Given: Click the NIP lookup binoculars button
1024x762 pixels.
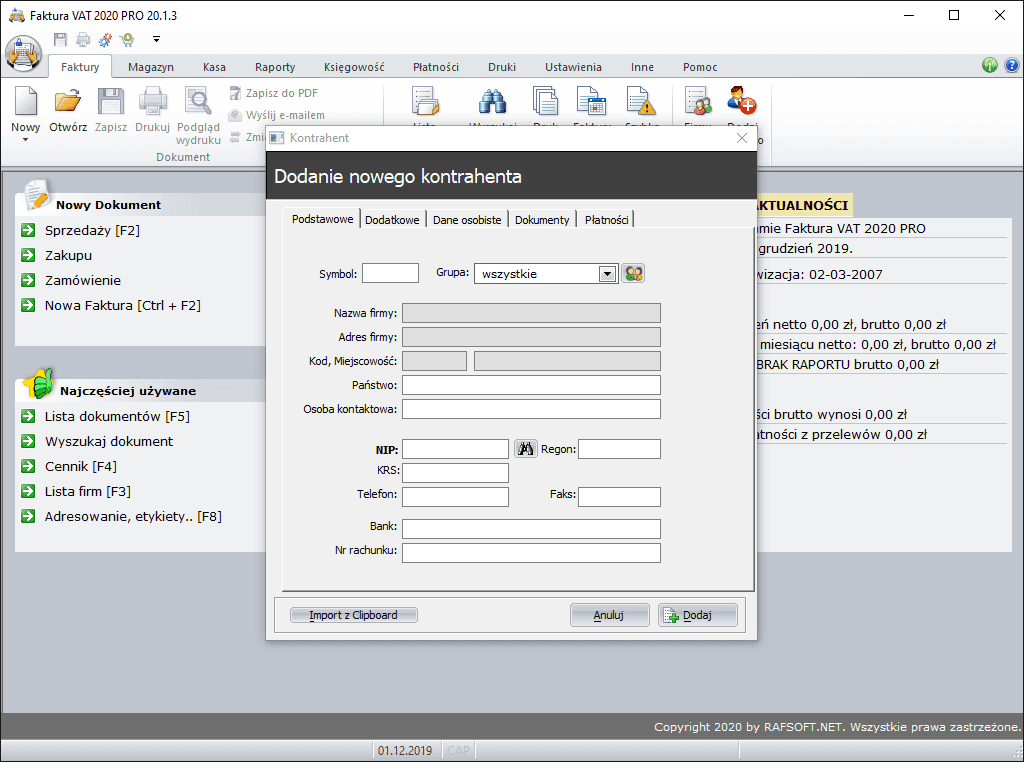Looking at the screenshot, I should pos(526,449).
